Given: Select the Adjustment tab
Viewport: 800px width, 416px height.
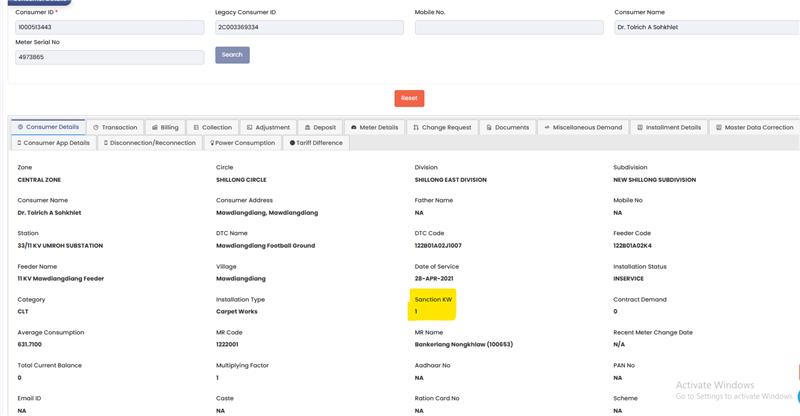Looking at the screenshot, I should [268, 128].
